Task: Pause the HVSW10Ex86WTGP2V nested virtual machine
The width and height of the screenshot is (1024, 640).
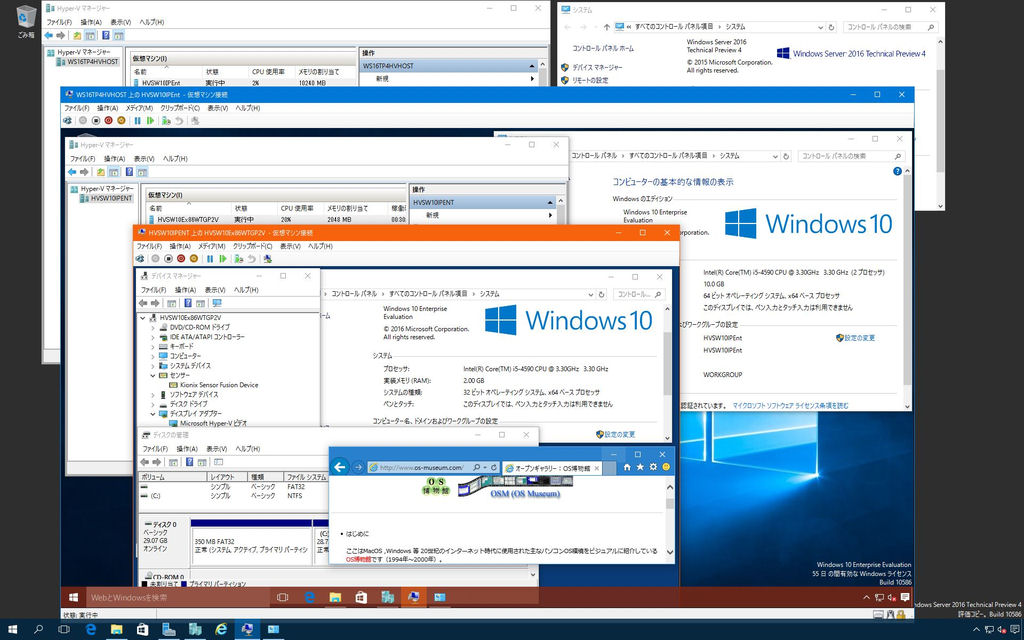Action: pos(210,259)
